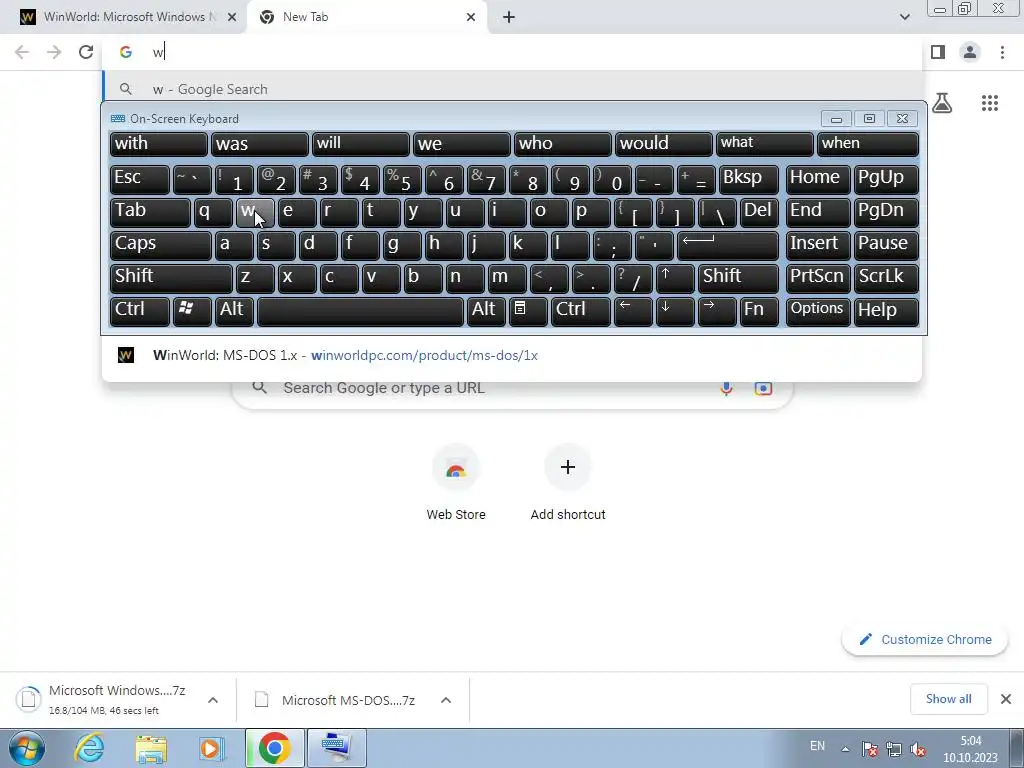1024x768 pixels.
Task: Open the Web Store shortcut
Action: (x=456, y=483)
